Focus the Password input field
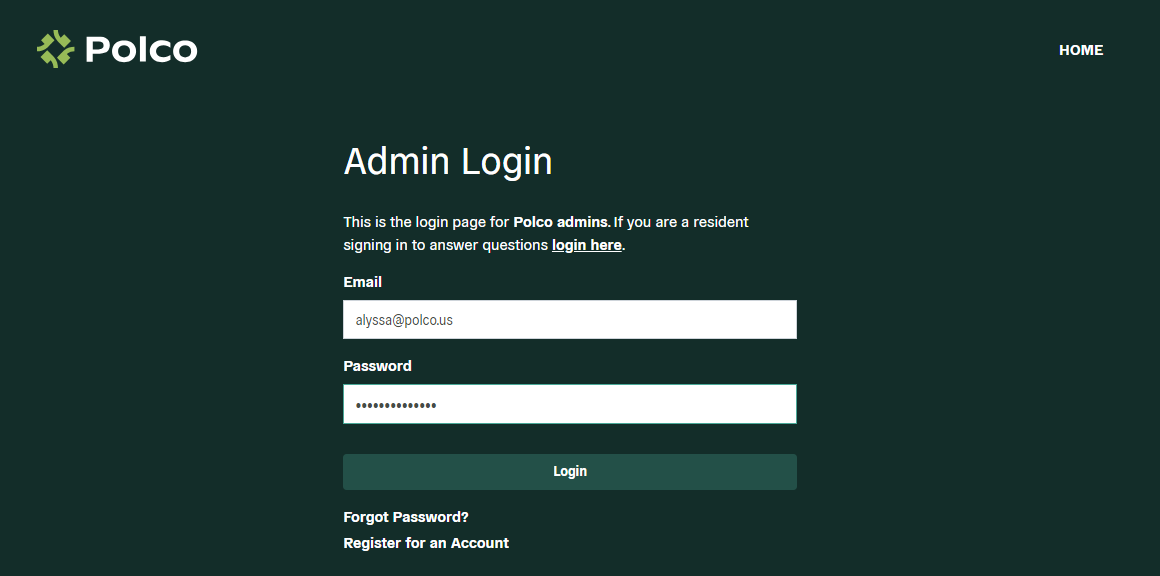Image resolution: width=1160 pixels, height=576 pixels. tap(569, 404)
